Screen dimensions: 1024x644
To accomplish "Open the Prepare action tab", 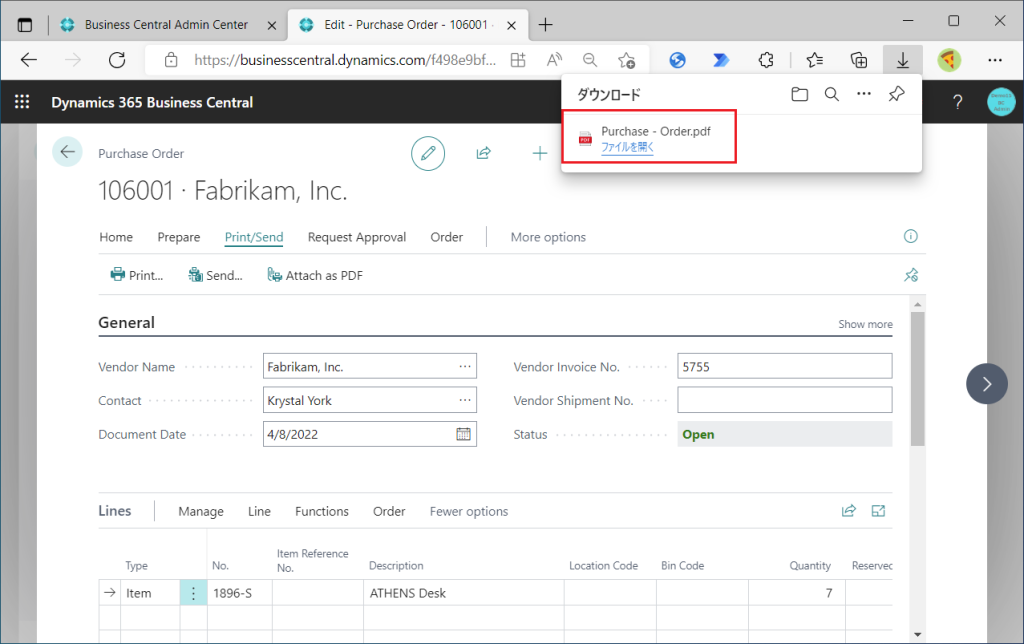I will [178, 237].
